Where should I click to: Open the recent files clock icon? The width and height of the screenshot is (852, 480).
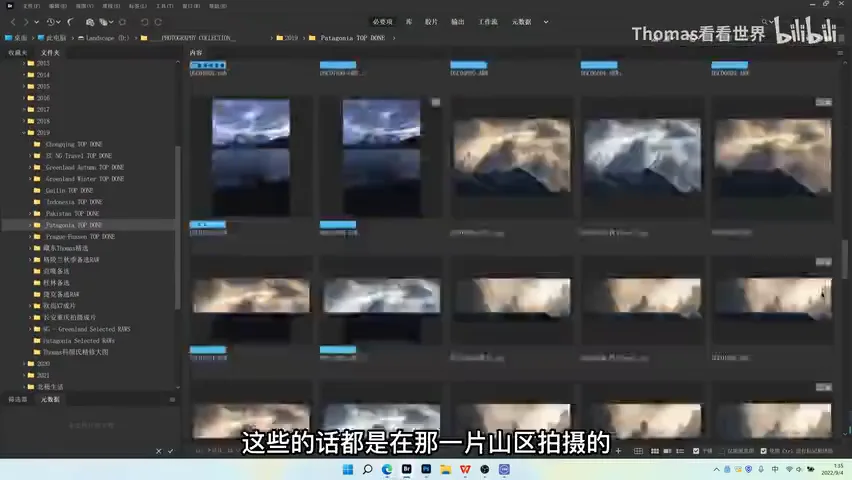51,22
